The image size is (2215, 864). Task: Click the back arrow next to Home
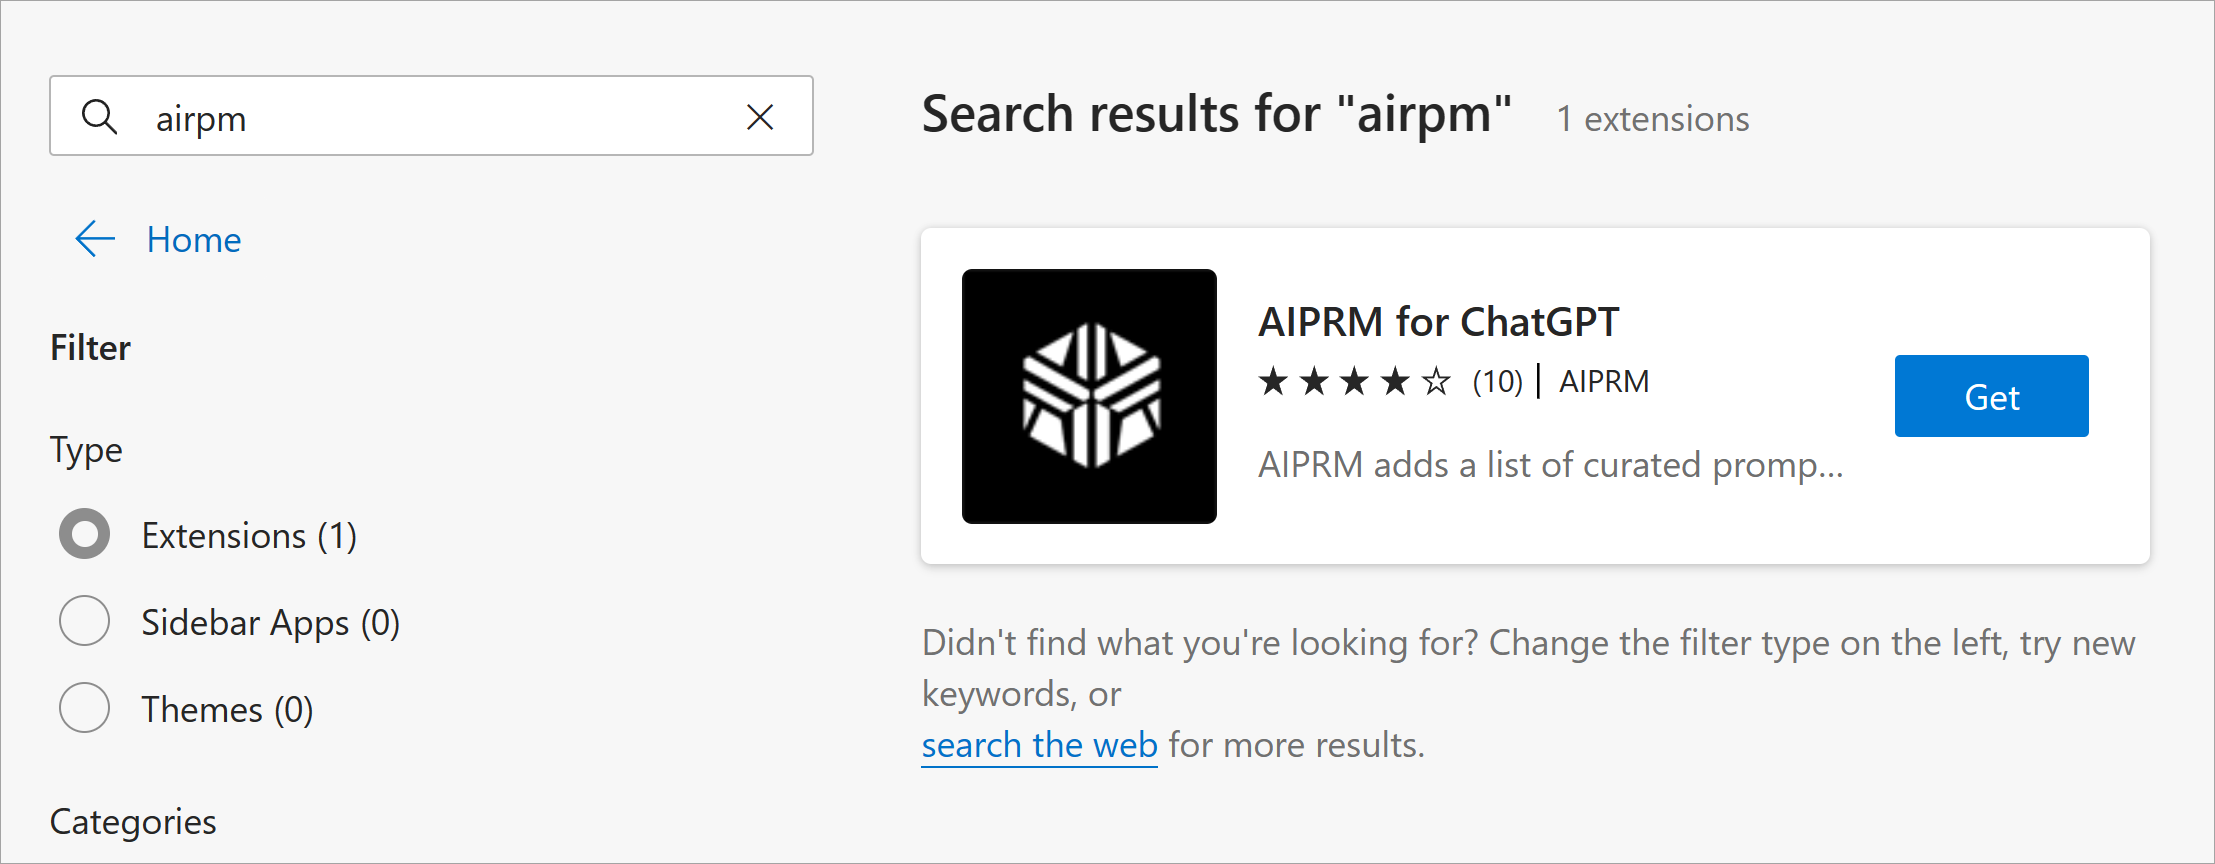coord(93,239)
